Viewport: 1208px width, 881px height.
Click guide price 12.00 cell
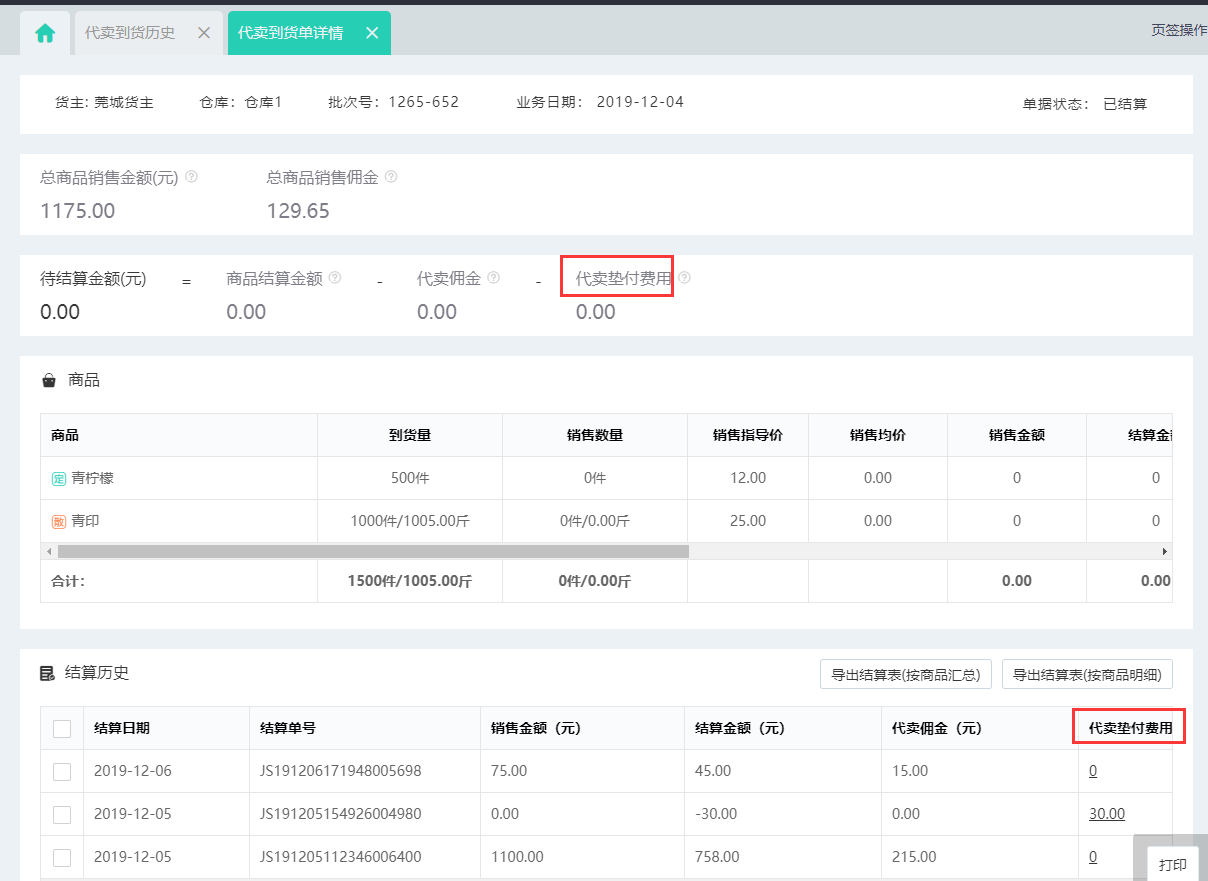[x=748, y=478]
